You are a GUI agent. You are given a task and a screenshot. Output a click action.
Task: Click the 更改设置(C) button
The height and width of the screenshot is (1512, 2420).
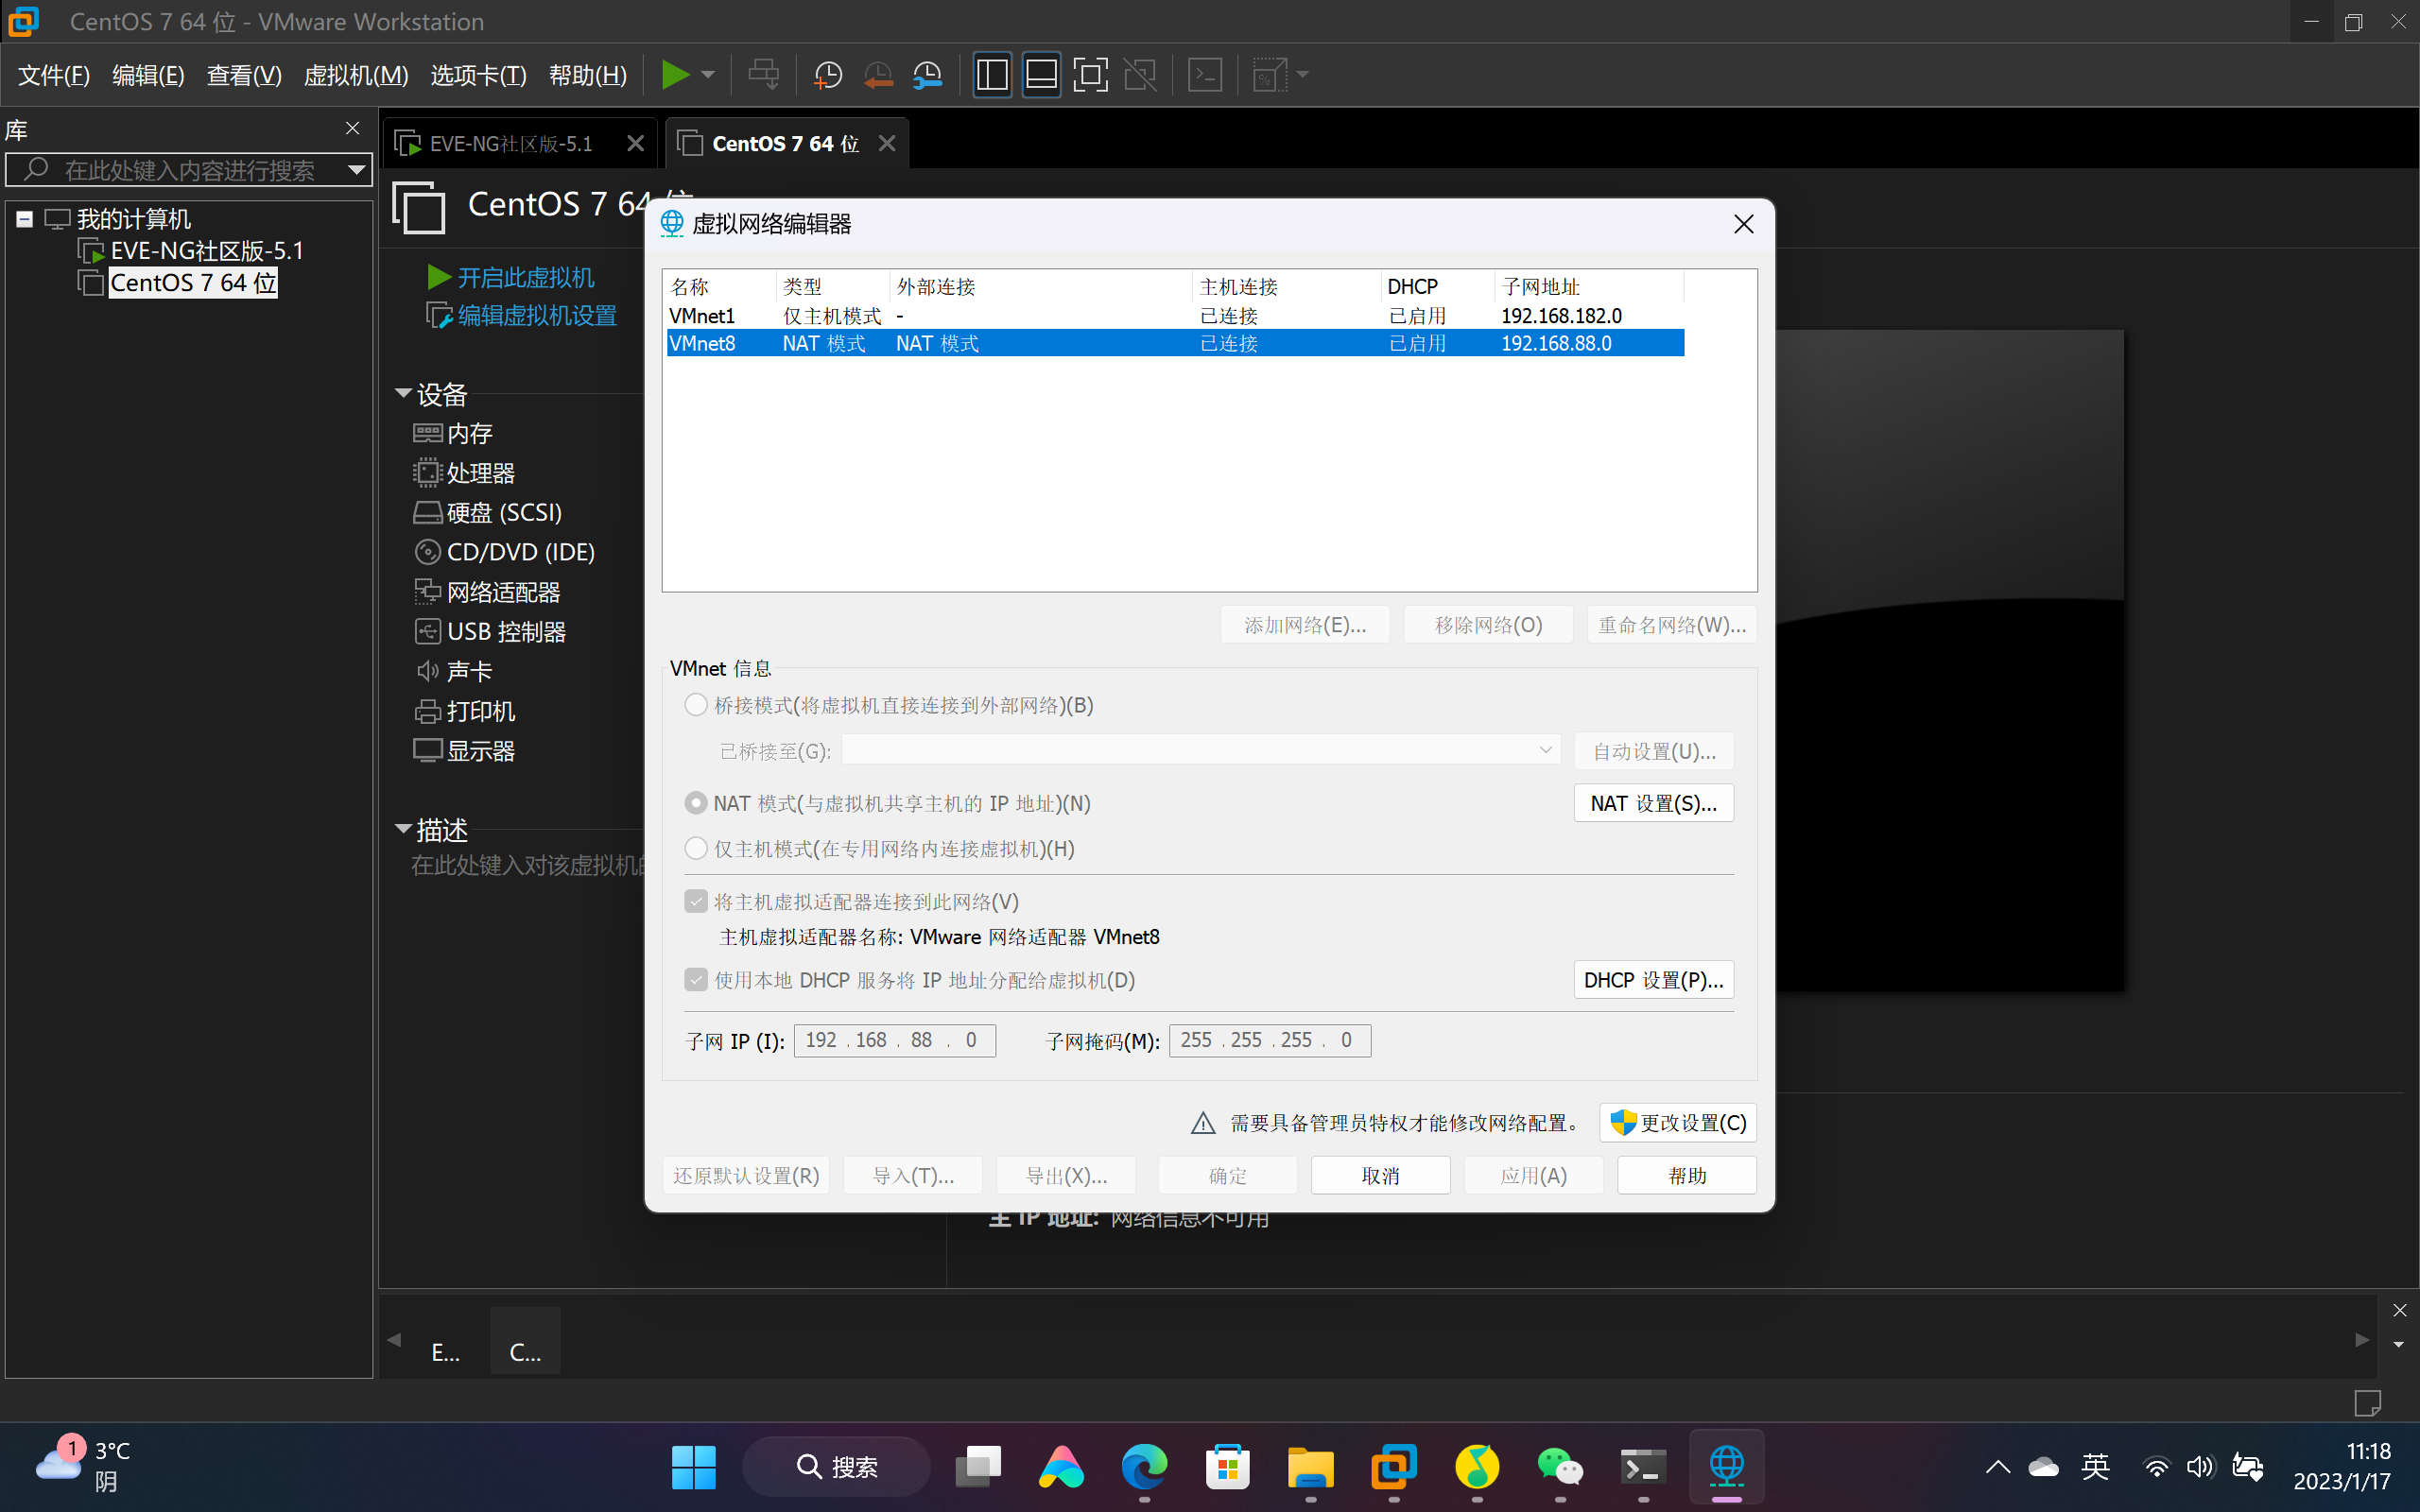[1678, 1123]
